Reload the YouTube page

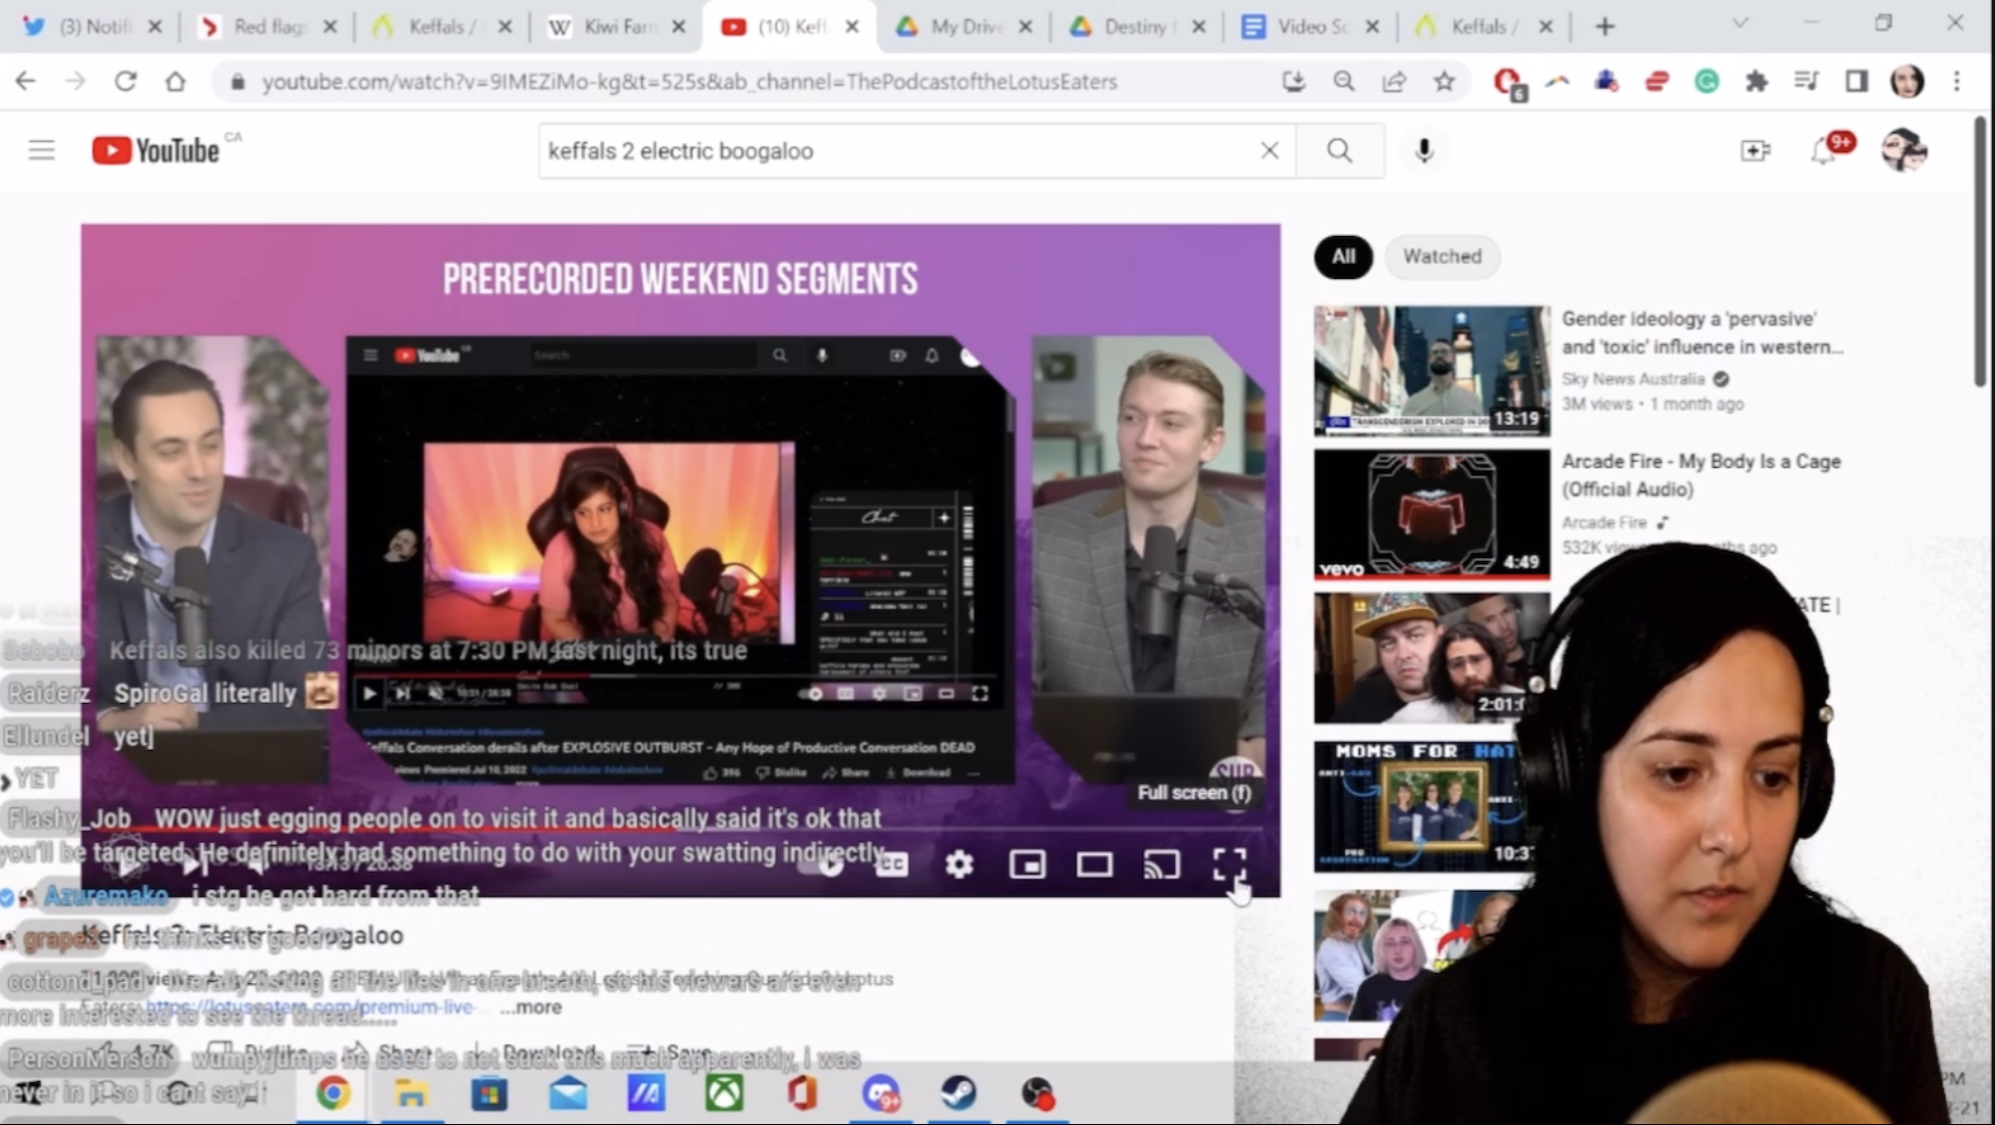coord(125,81)
